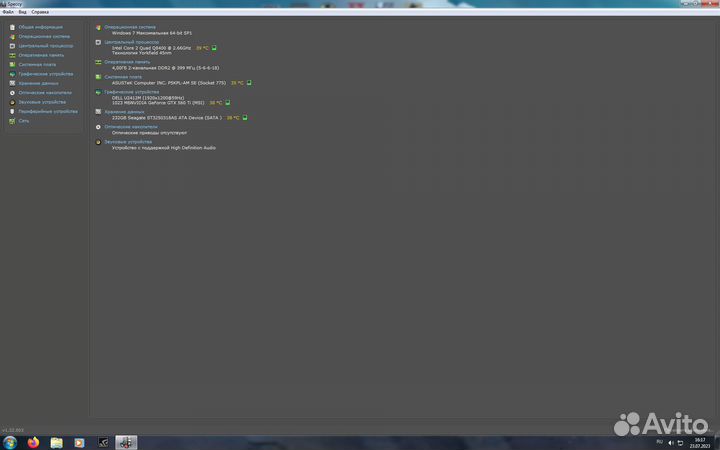Click the Seagate drive temperature value
The image size is (720, 450).
tap(233, 118)
